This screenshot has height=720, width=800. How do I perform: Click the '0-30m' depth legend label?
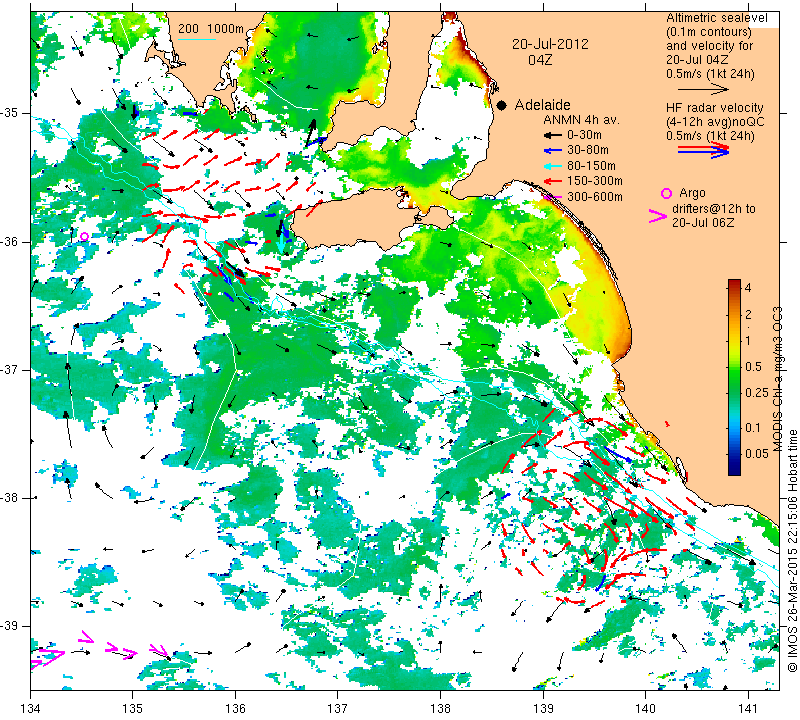click(x=584, y=135)
